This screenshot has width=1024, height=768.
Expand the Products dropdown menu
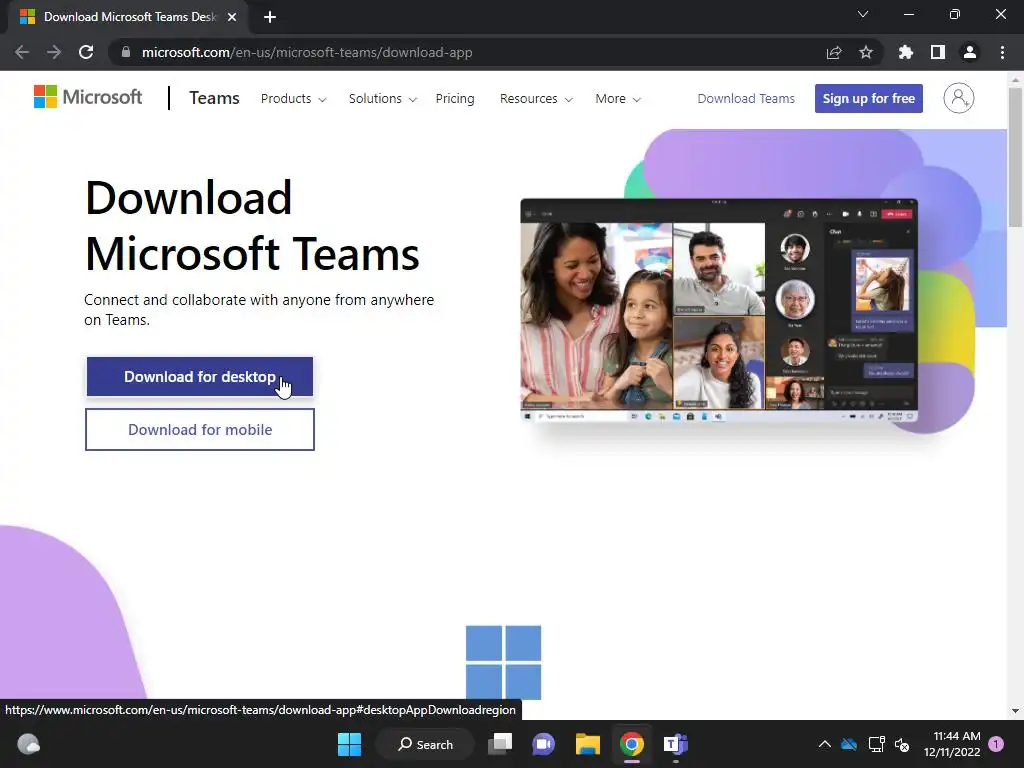coord(293,99)
